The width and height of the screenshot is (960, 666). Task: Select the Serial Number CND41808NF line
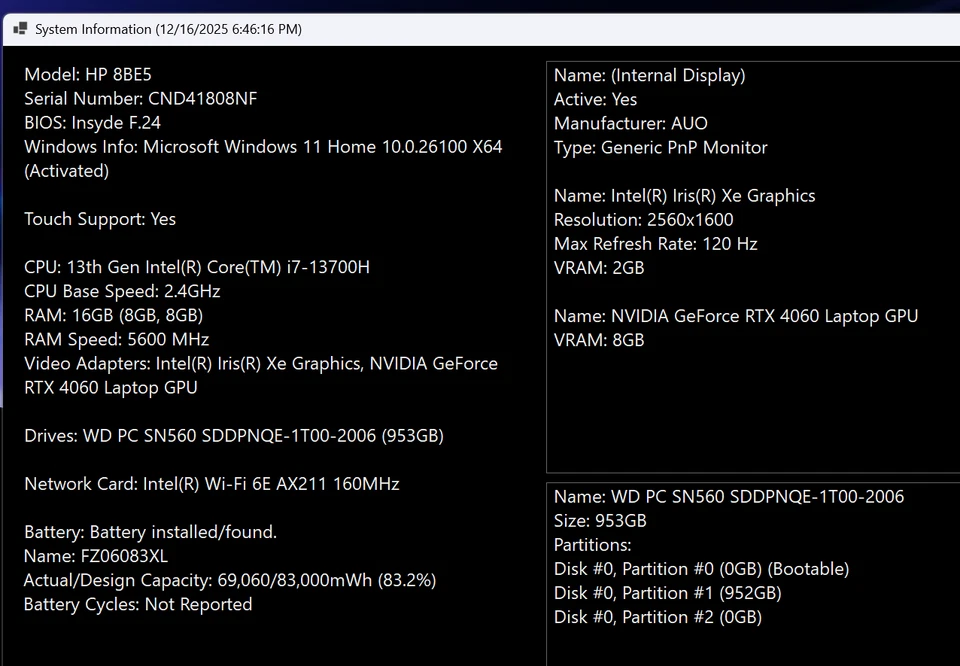(x=141, y=99)
